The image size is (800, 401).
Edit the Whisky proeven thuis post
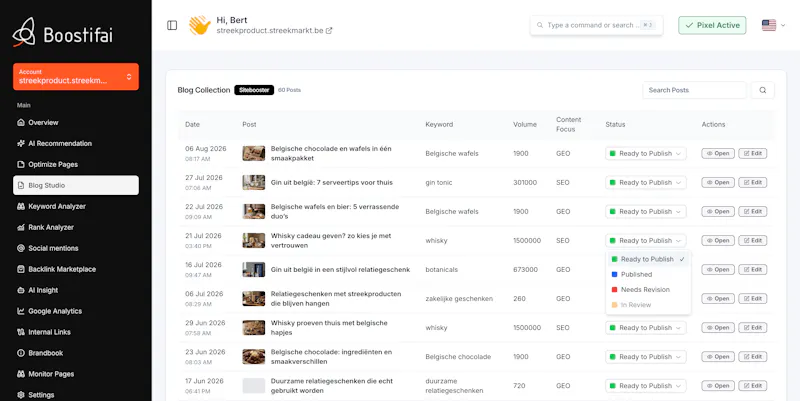click(x=753, y=328)
